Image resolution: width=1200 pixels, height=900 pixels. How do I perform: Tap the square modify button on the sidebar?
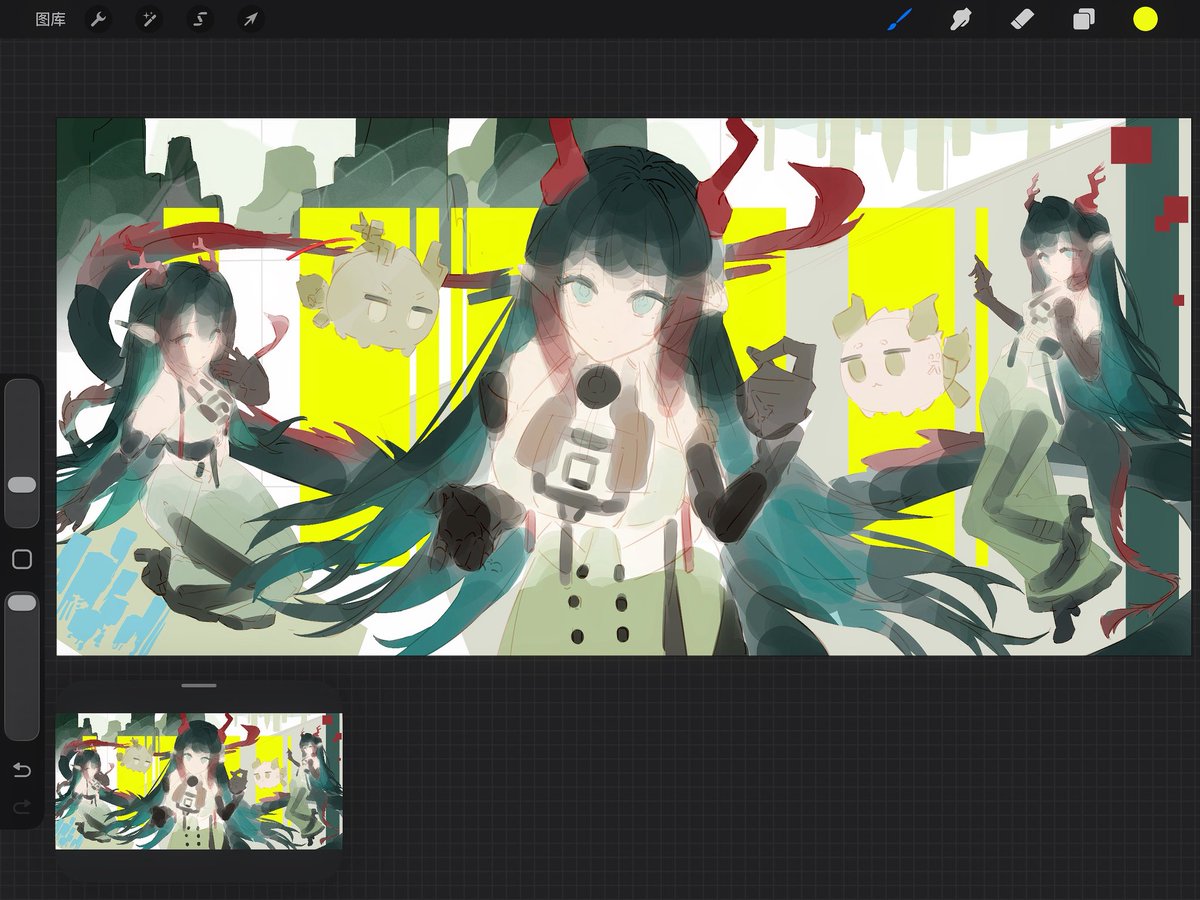coord(21,560)
